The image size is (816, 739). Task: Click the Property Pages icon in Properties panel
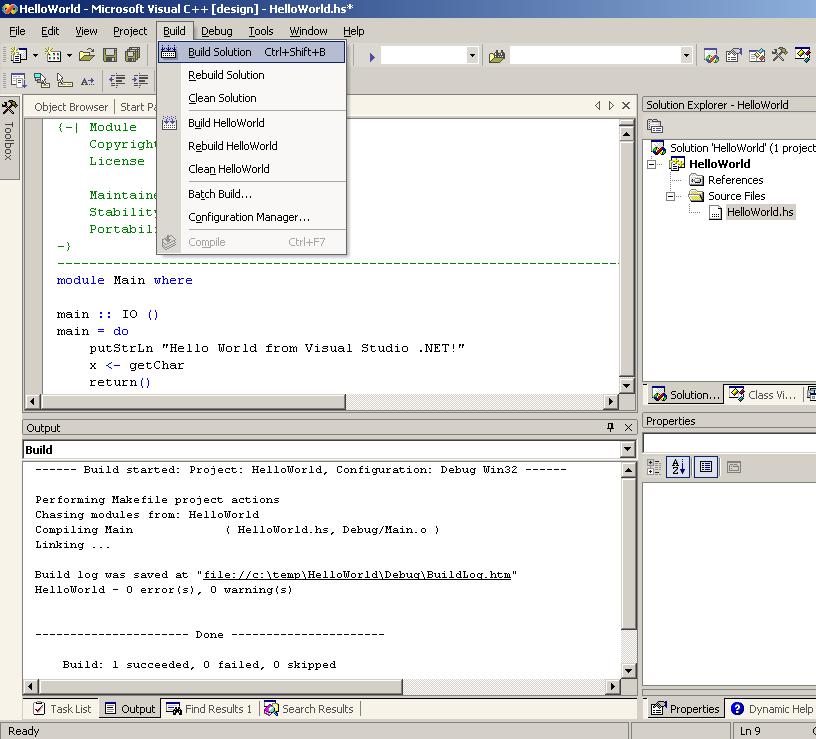[x=734, y=467]
